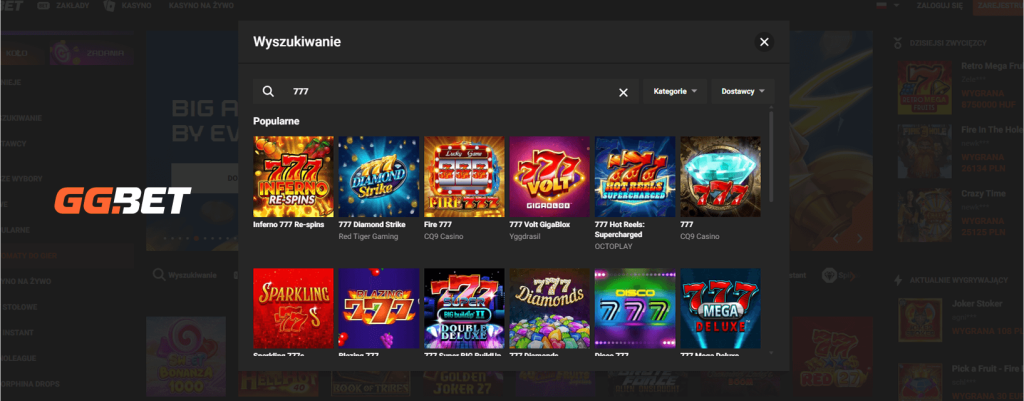This screenshot has width=1024, height=401.
Task: Select the Fire 777 slot icon
Action: (x=463, y=176)
